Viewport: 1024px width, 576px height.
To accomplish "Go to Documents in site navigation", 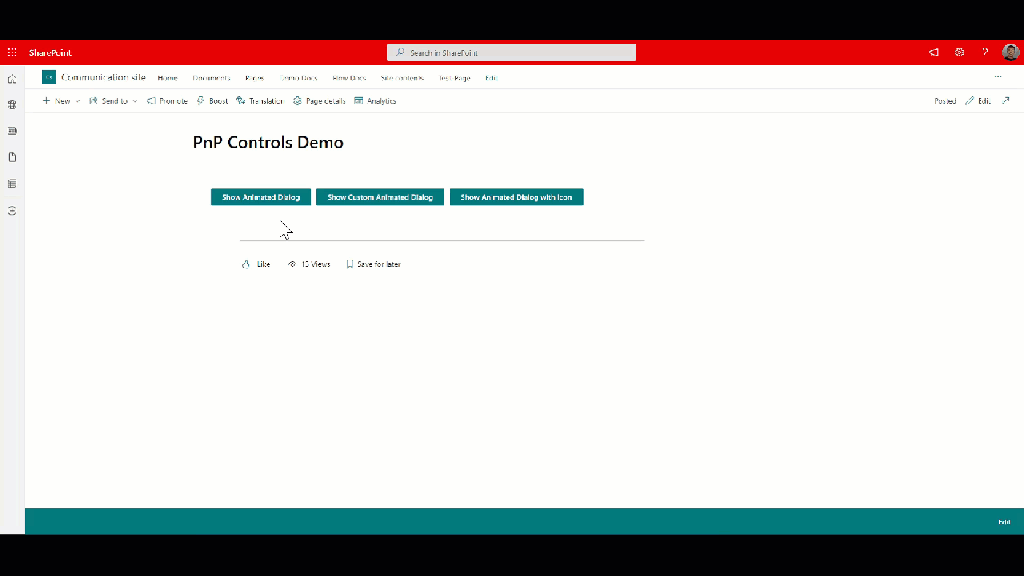I will pyautogui.click(x=211, y=78).
